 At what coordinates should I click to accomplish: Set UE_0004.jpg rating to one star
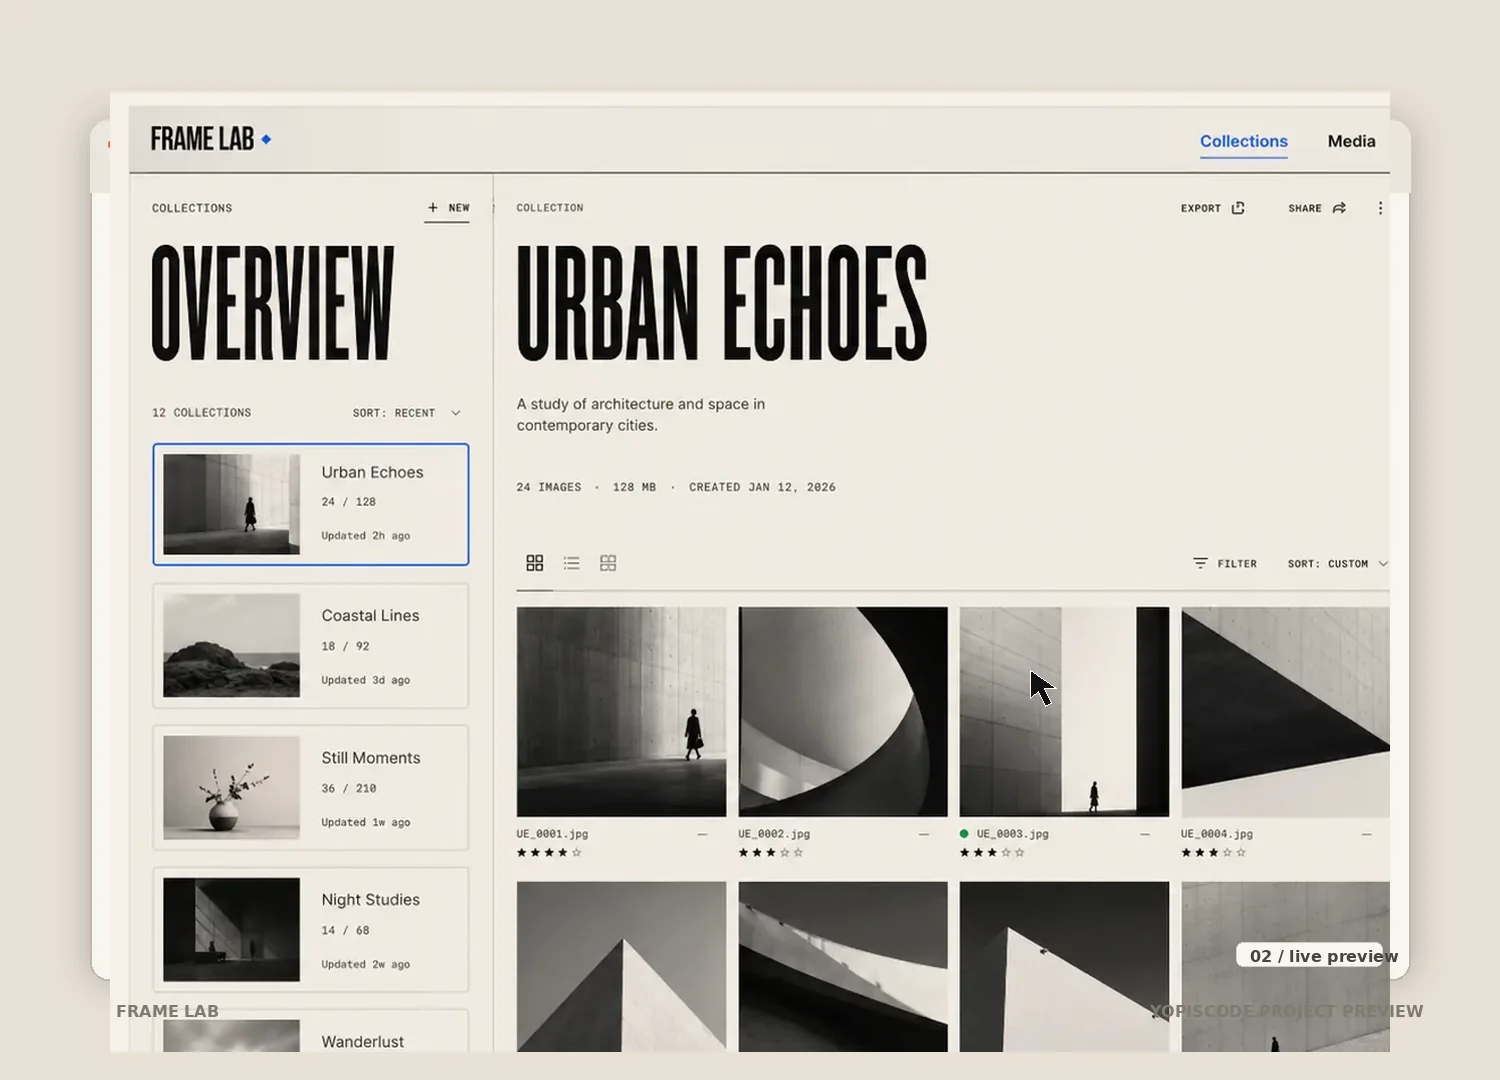pos(1186,853)
